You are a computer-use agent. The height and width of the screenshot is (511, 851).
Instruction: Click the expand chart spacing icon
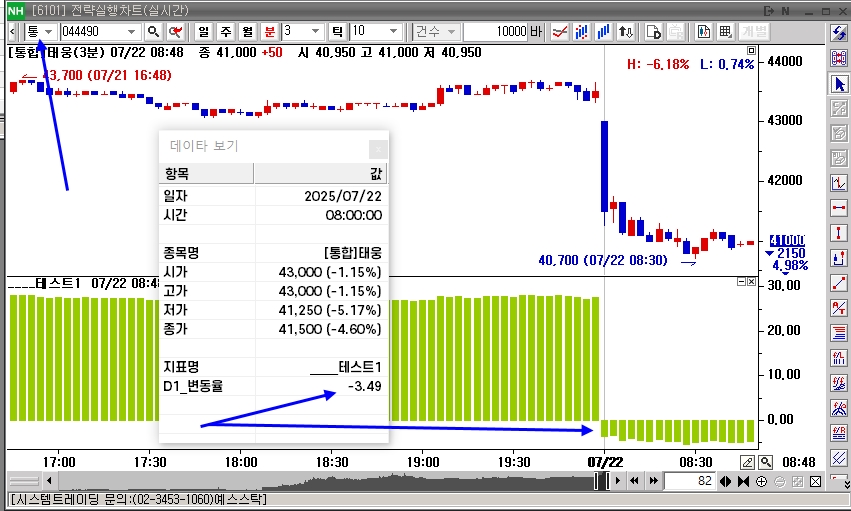[726, 482]
